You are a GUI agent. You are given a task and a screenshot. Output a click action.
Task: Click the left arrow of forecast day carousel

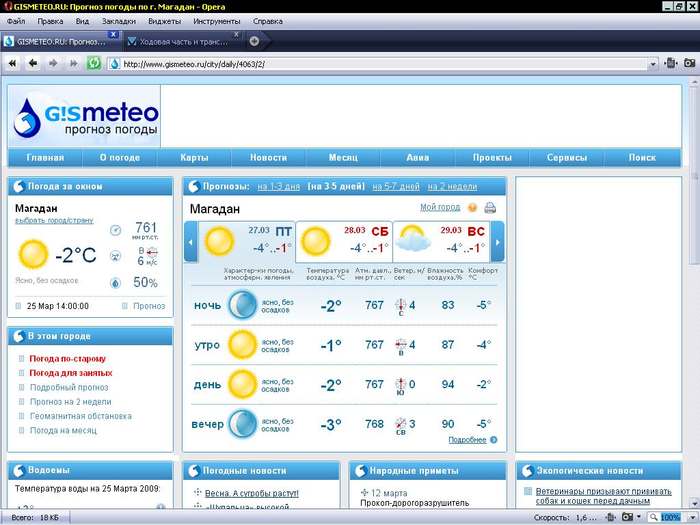tap(191, 242)
